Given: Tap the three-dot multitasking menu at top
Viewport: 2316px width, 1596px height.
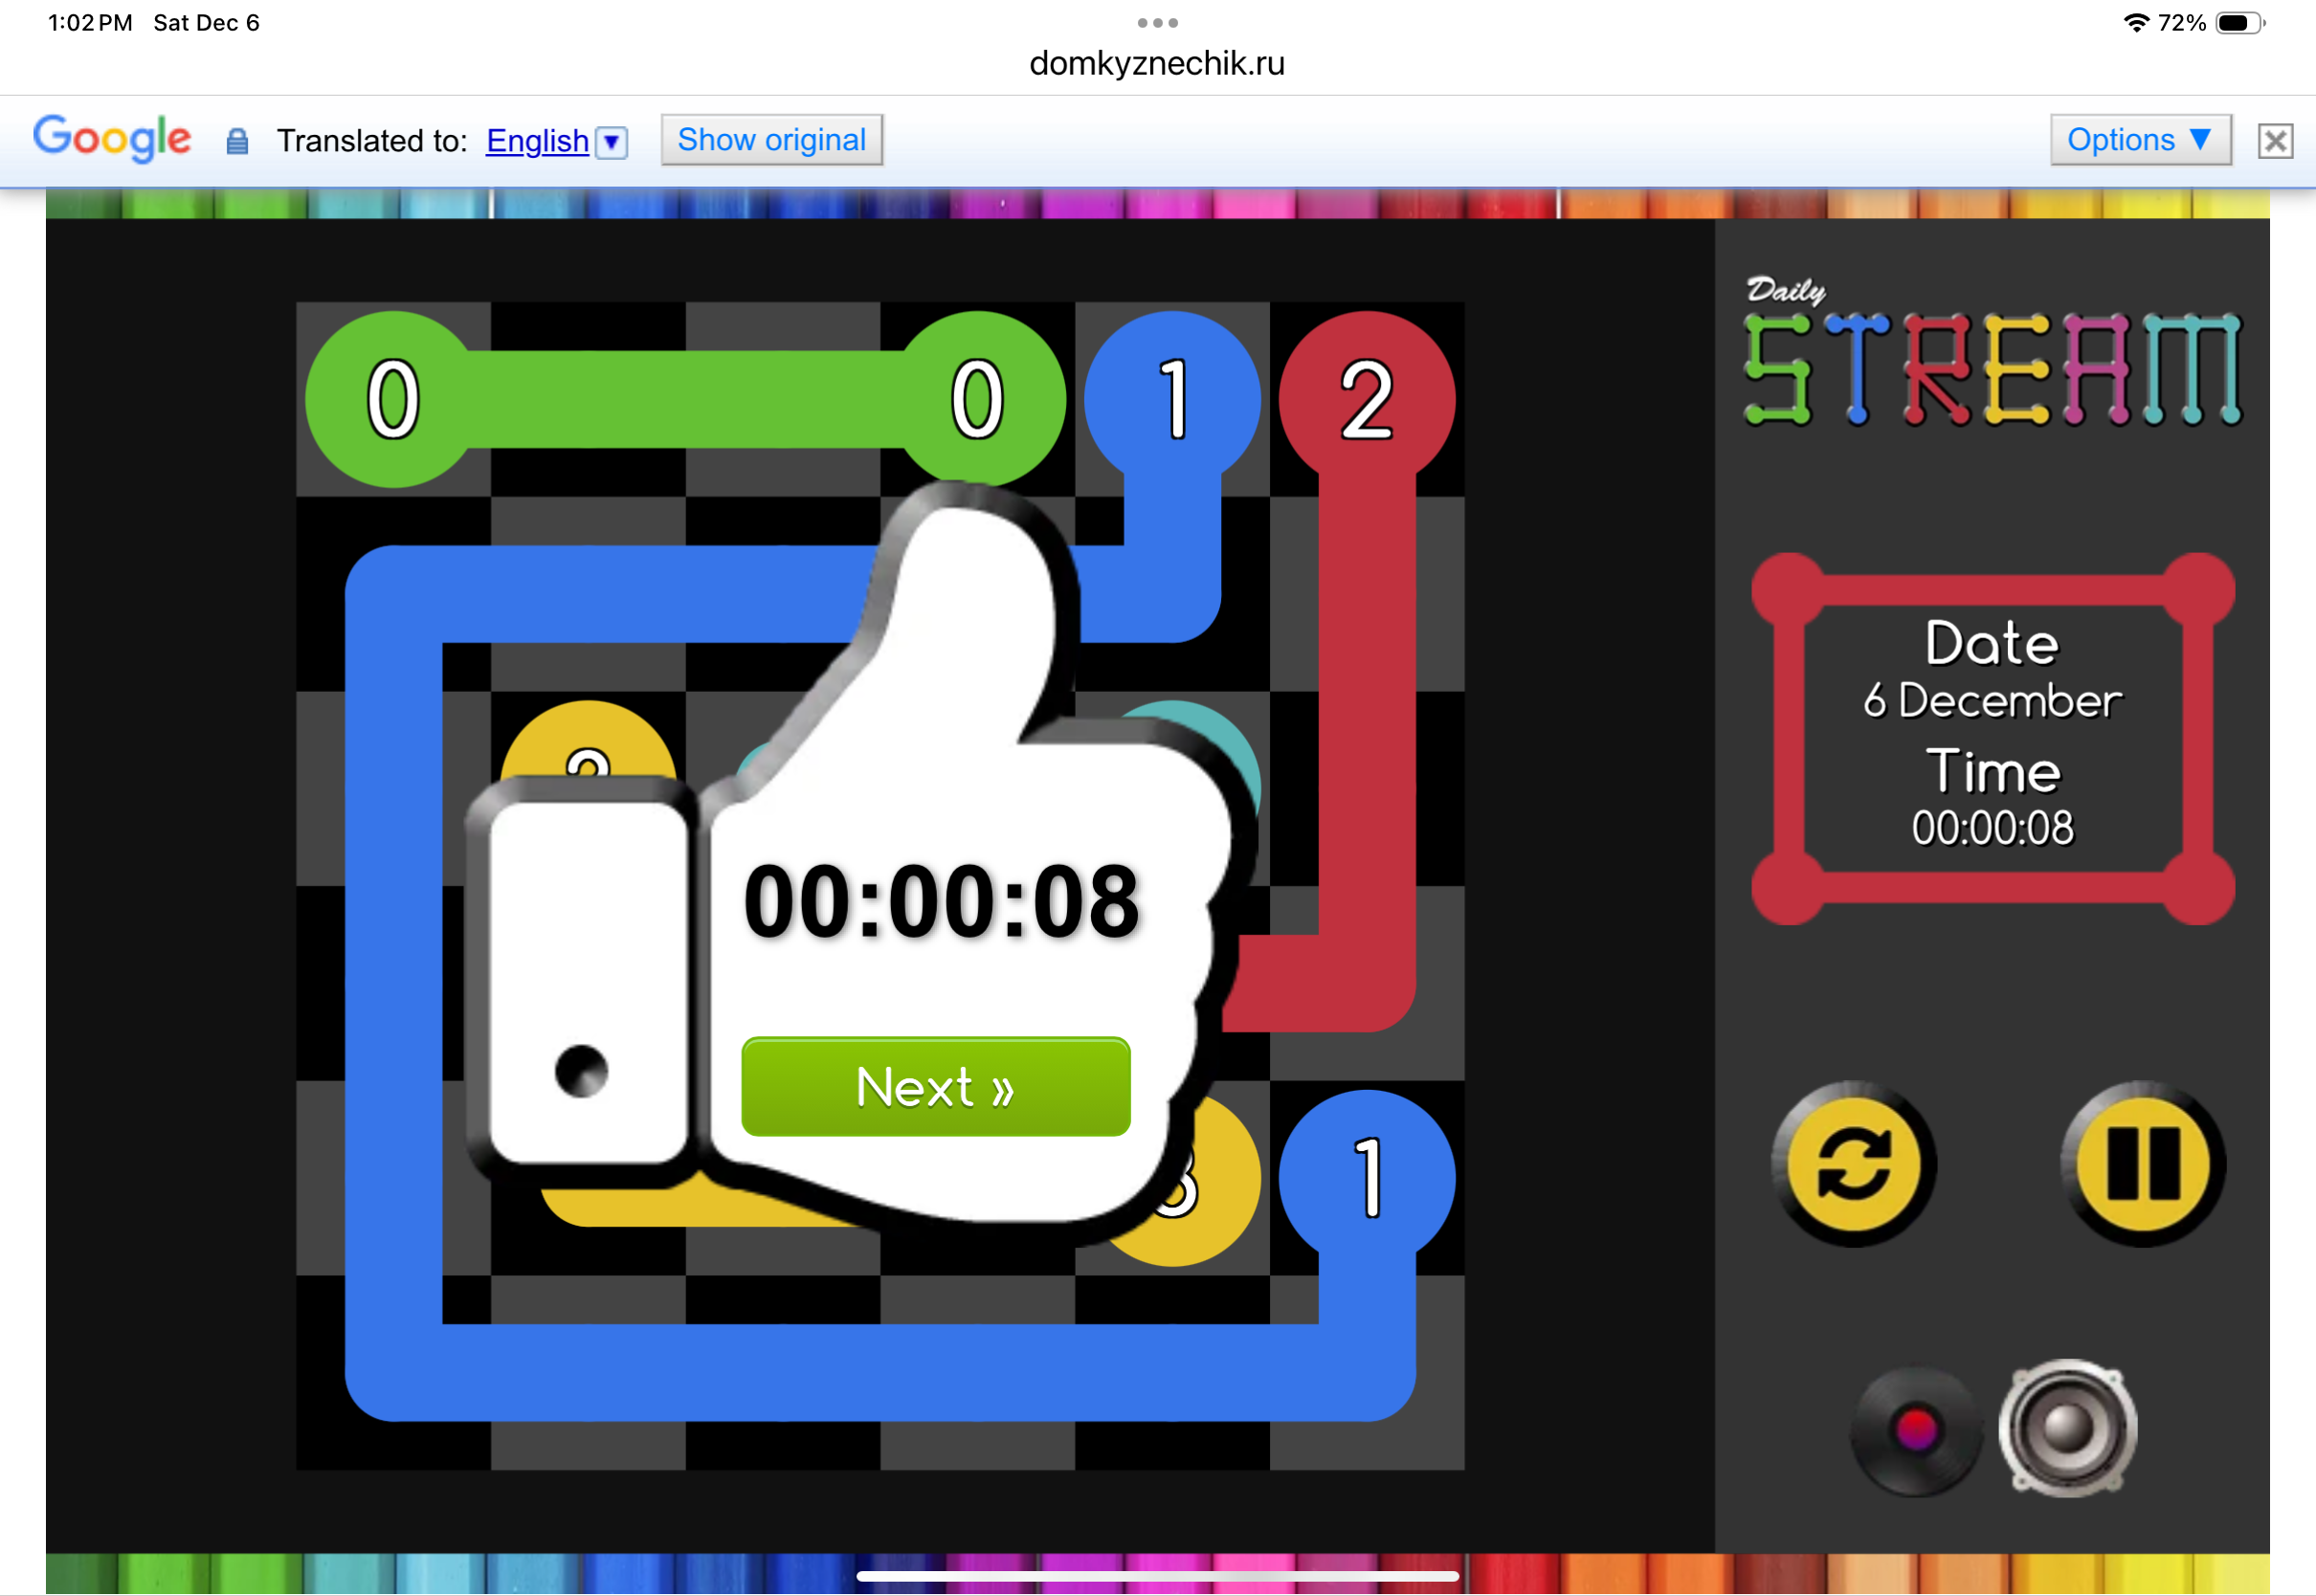Looking at the screenshot, I should (1157, 22).
